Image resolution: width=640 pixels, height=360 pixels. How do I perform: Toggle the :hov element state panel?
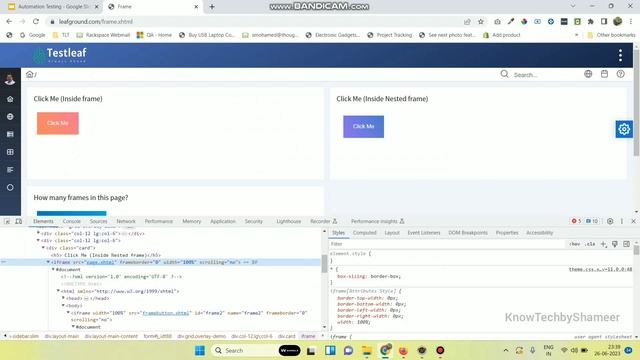coord(575,244)
